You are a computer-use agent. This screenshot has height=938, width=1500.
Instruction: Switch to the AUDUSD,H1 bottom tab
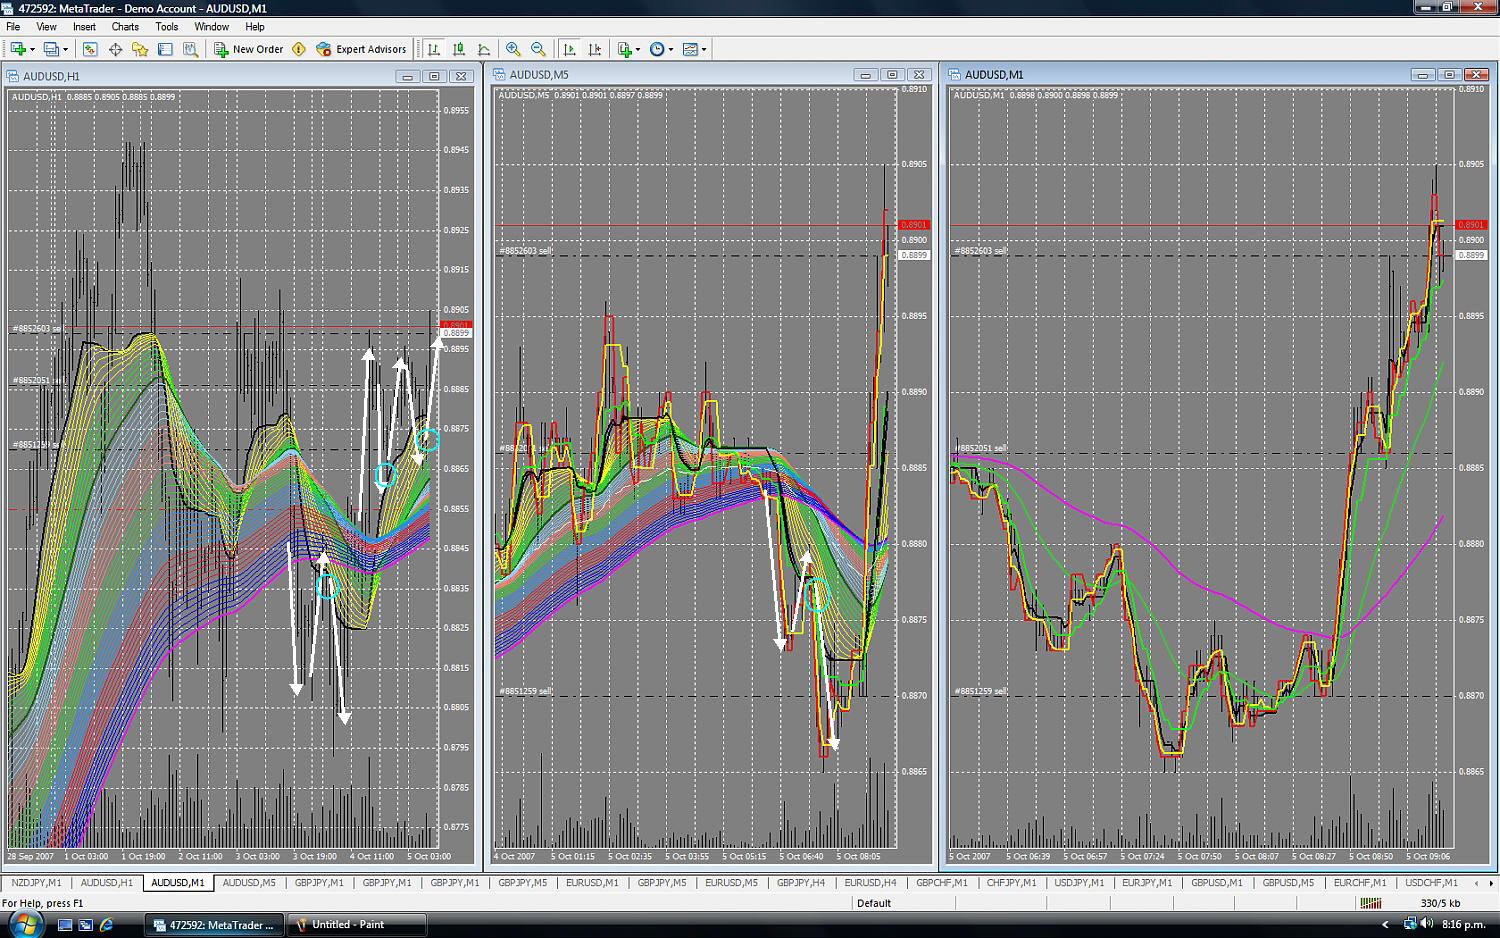tap(106, 883)
